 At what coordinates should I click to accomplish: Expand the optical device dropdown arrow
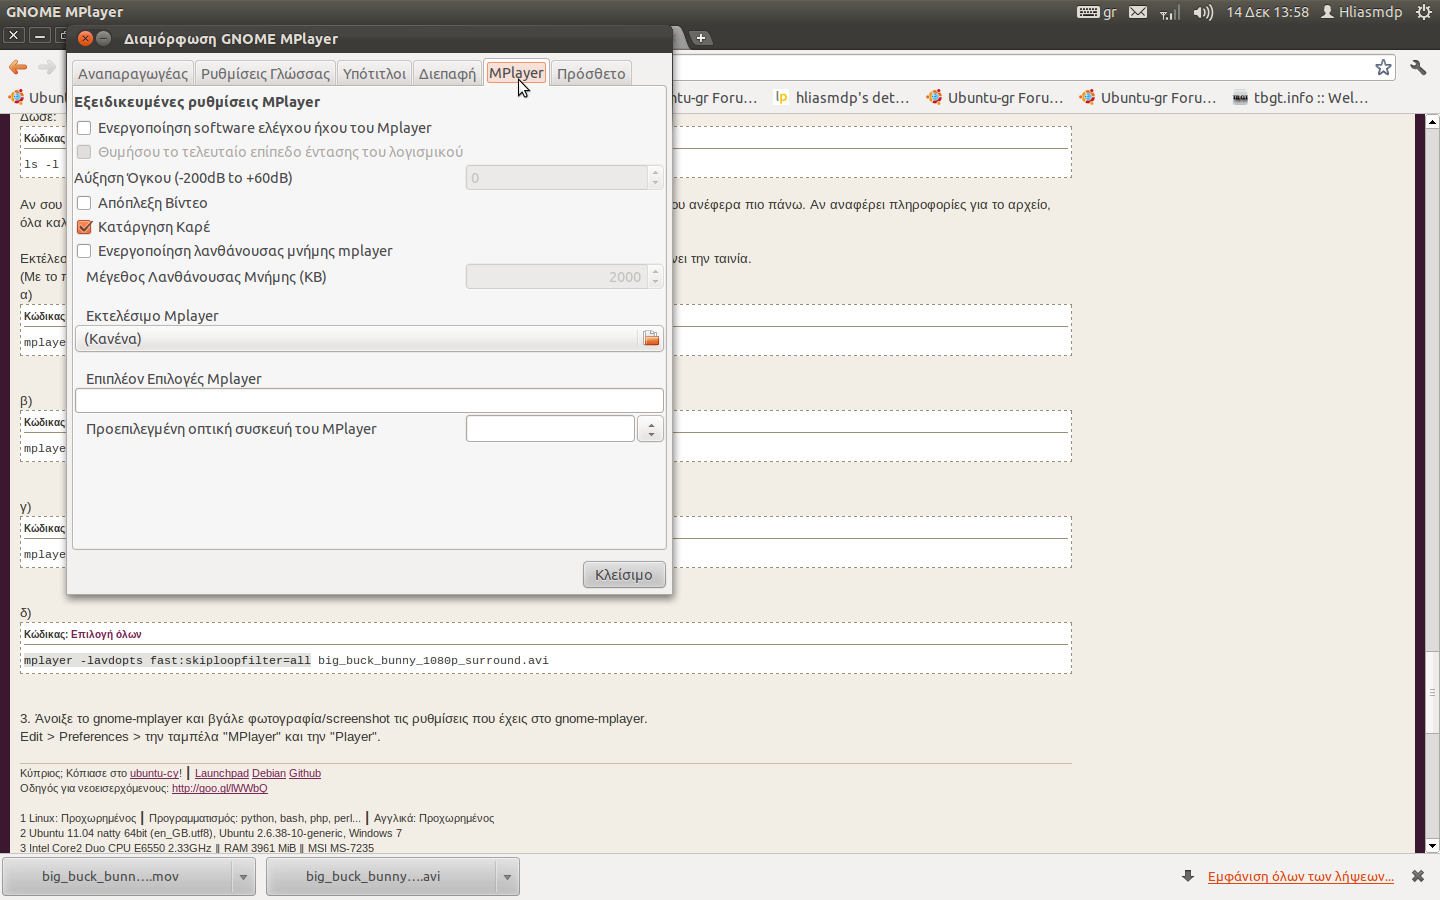(651, 429)
